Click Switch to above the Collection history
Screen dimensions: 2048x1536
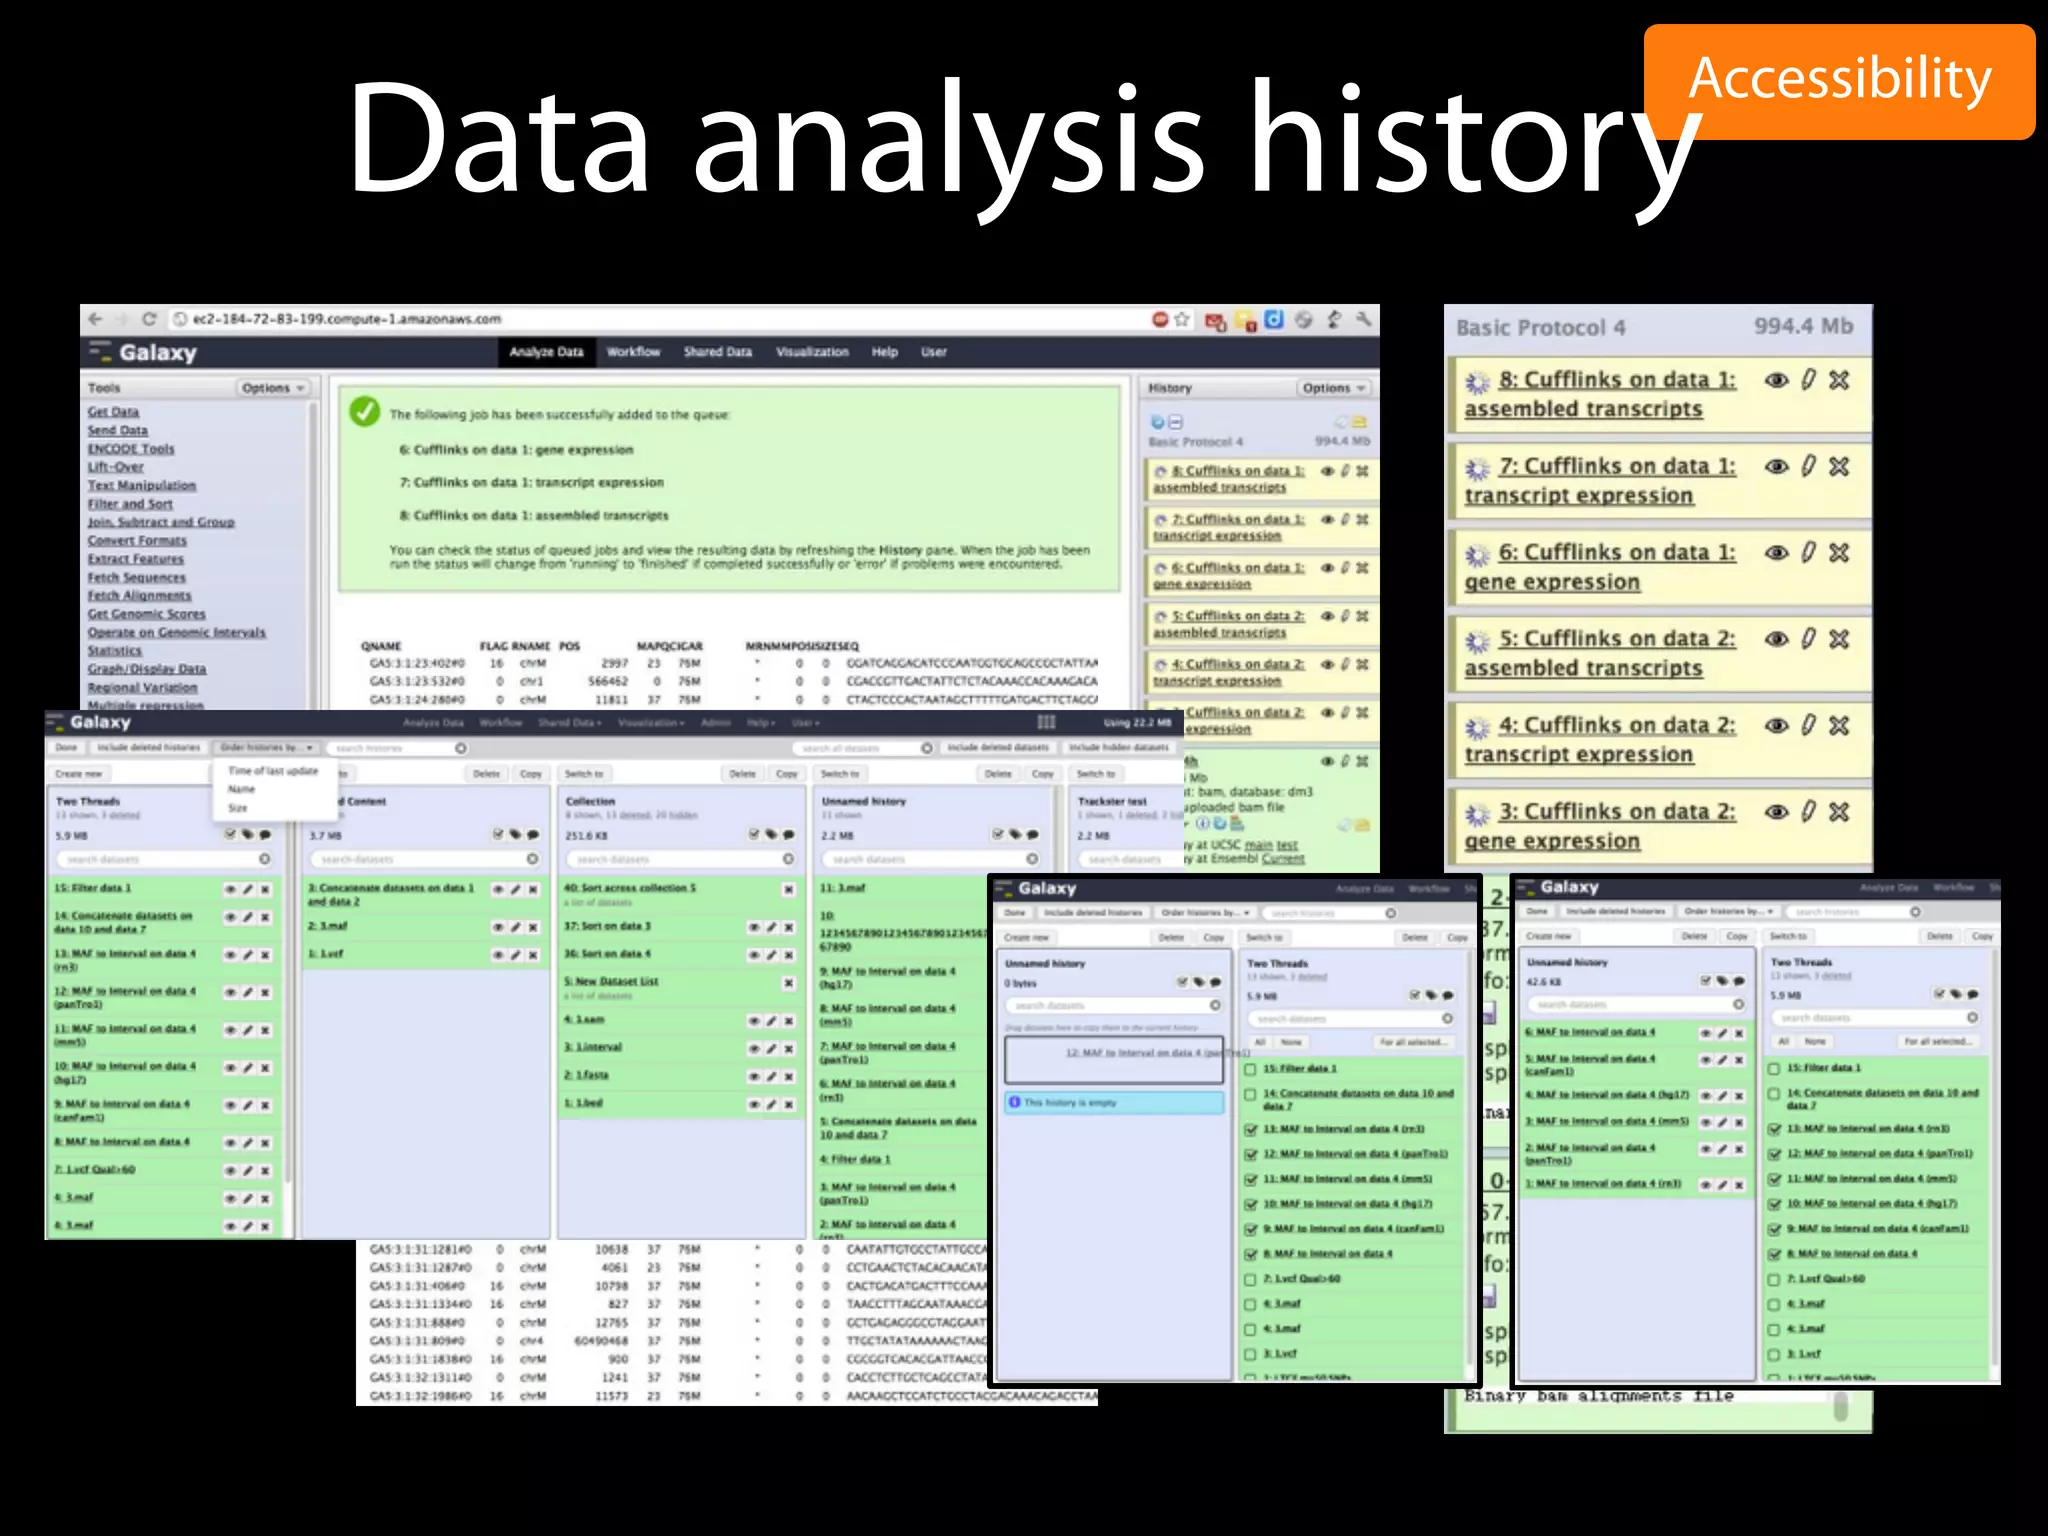584,774
